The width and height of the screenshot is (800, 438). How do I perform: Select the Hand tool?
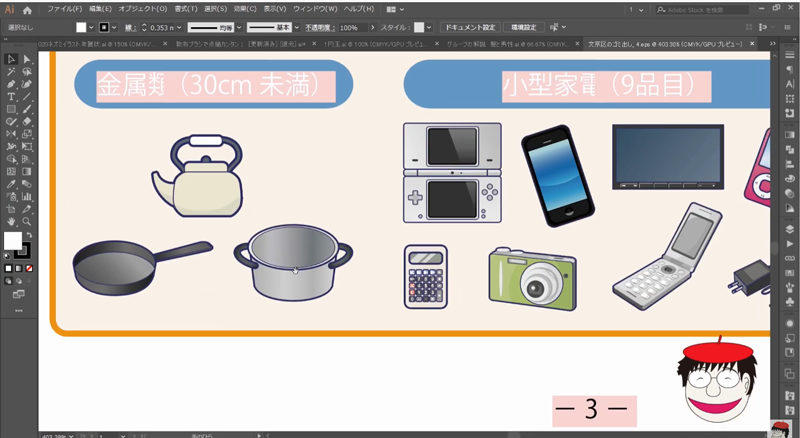(x=11, y=222)
